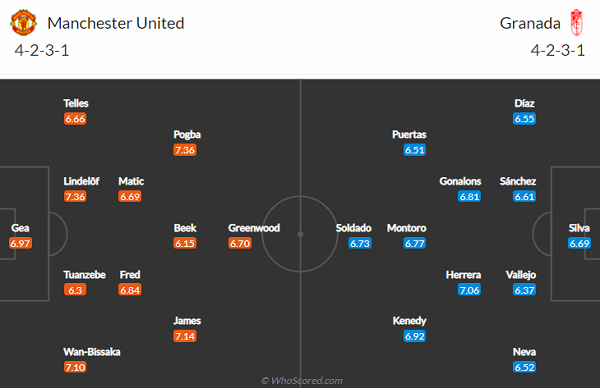Click player name Díaz
This screenshot has width=600, height=388.
(x=525, y=103)
